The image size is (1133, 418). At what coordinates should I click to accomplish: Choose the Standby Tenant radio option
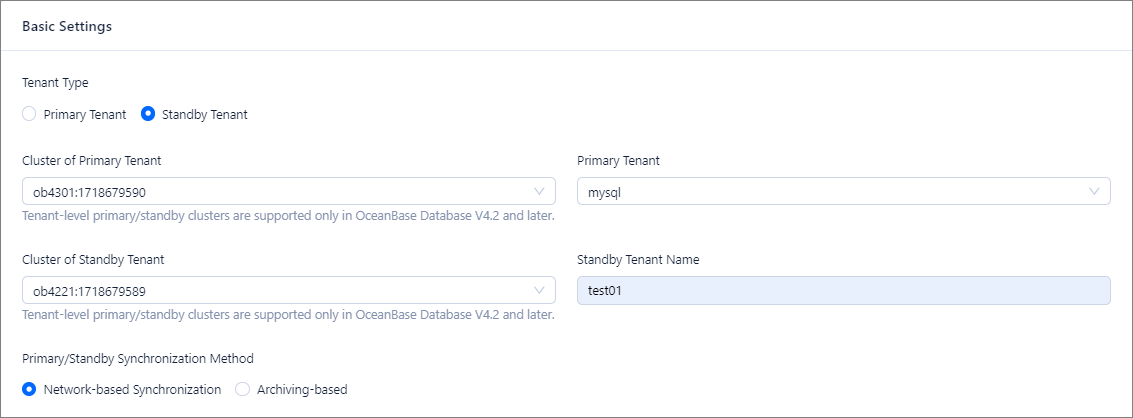[148, 114]
